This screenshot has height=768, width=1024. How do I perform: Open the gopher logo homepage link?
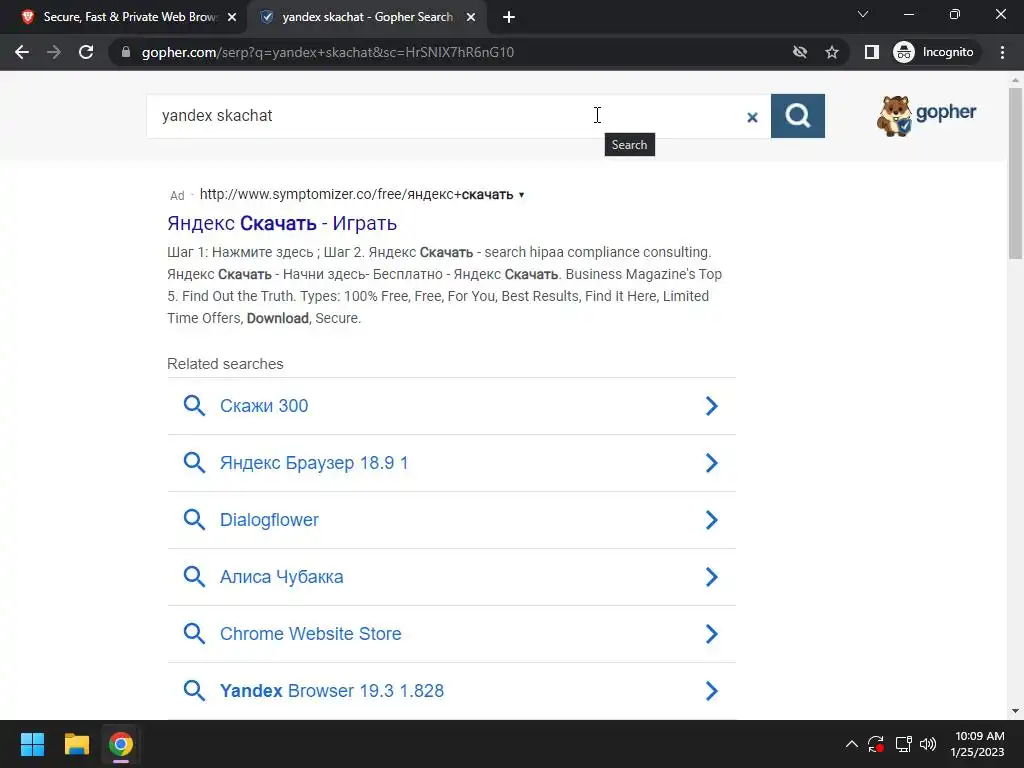coord(926,116)
